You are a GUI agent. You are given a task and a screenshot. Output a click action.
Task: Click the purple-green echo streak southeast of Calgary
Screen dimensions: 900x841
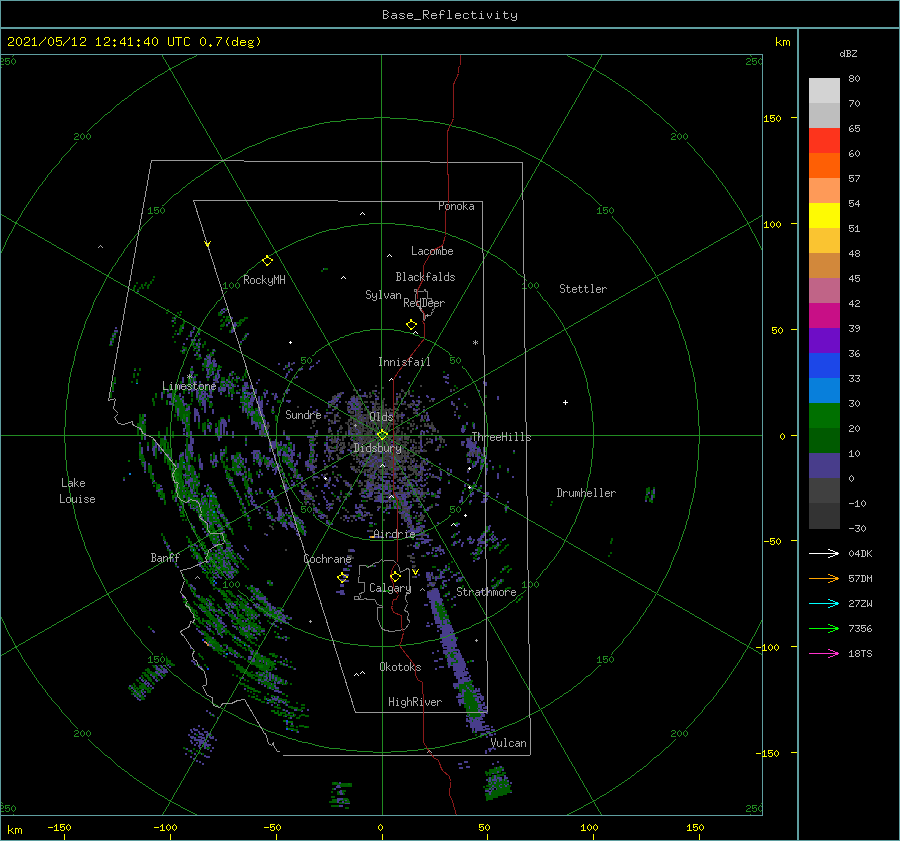[456, 660]
